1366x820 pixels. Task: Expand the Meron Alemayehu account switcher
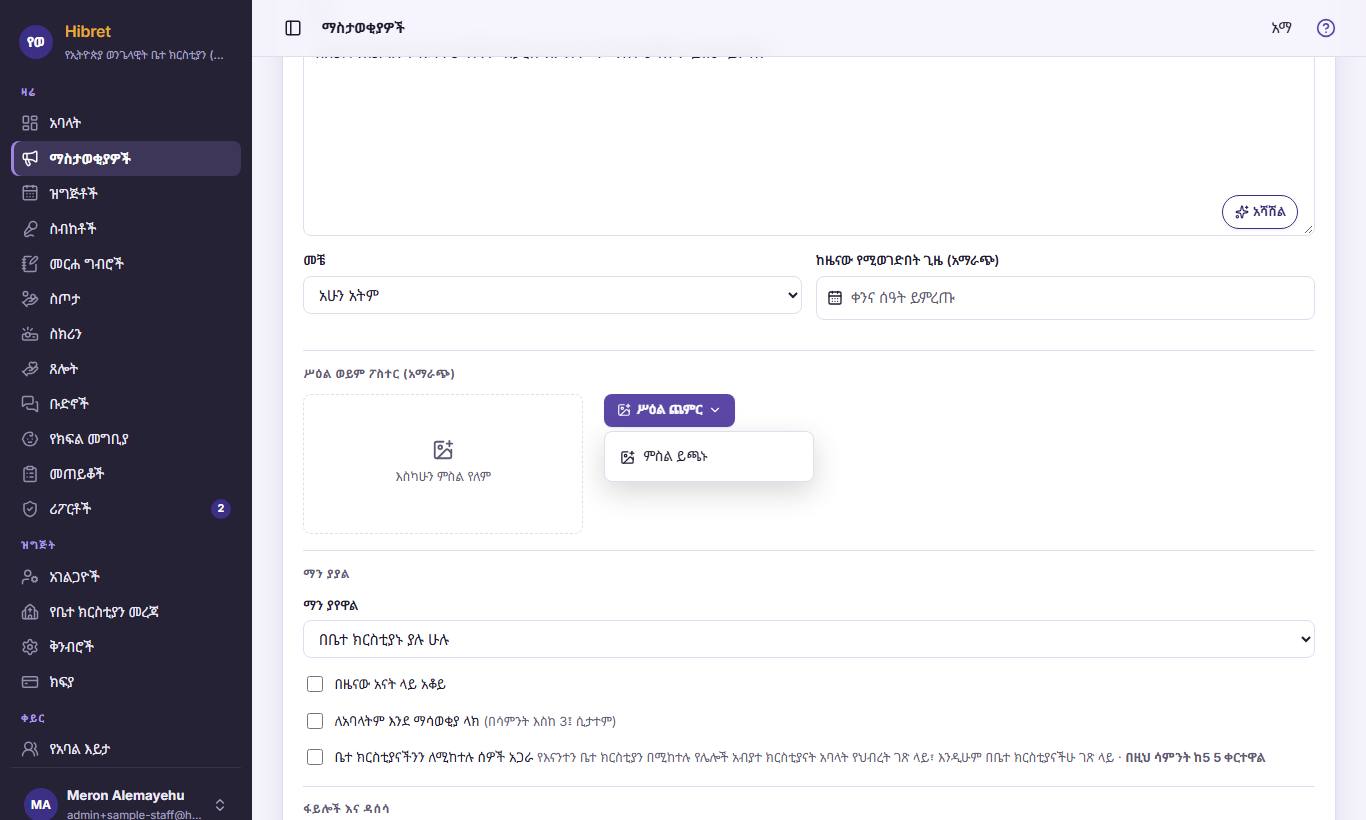(x=126, y=804)
